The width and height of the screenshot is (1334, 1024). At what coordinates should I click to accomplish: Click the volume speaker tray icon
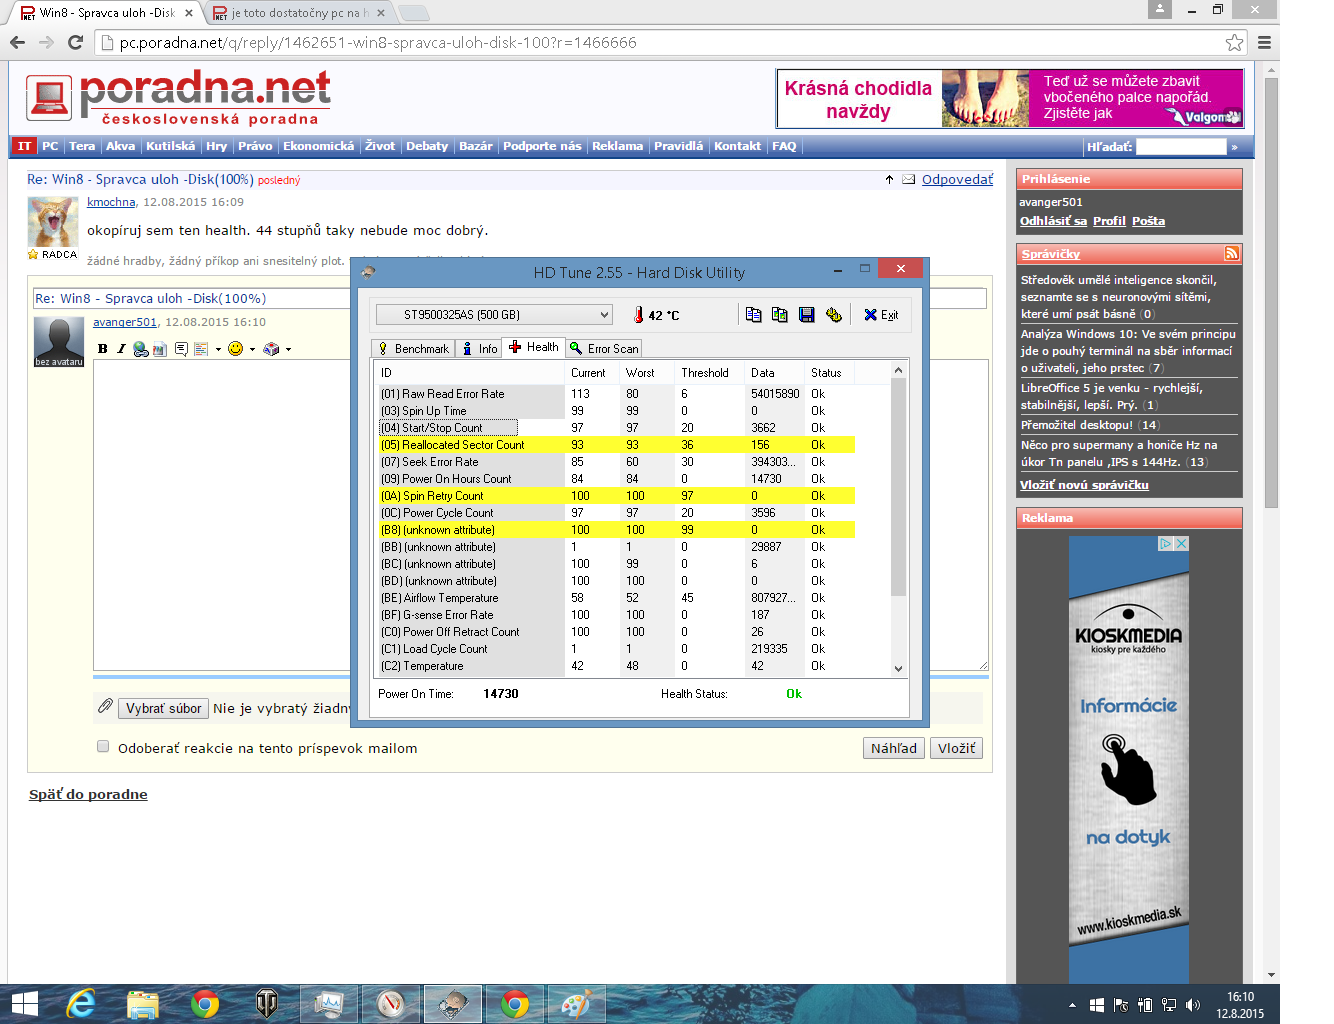tap(1192, 1005)
